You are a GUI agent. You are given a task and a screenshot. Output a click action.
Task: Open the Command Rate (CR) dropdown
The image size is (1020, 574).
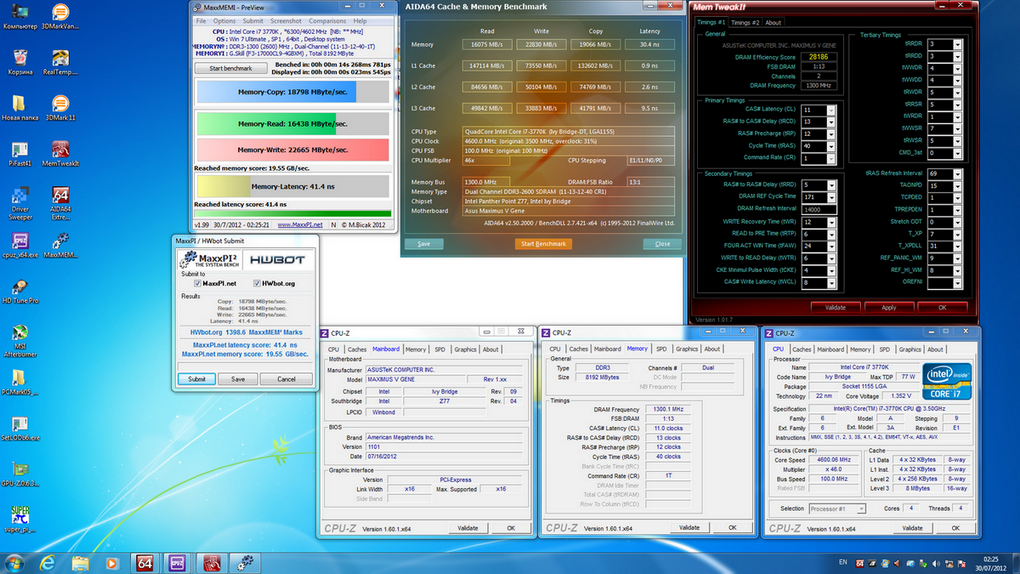tap(831, 158)
